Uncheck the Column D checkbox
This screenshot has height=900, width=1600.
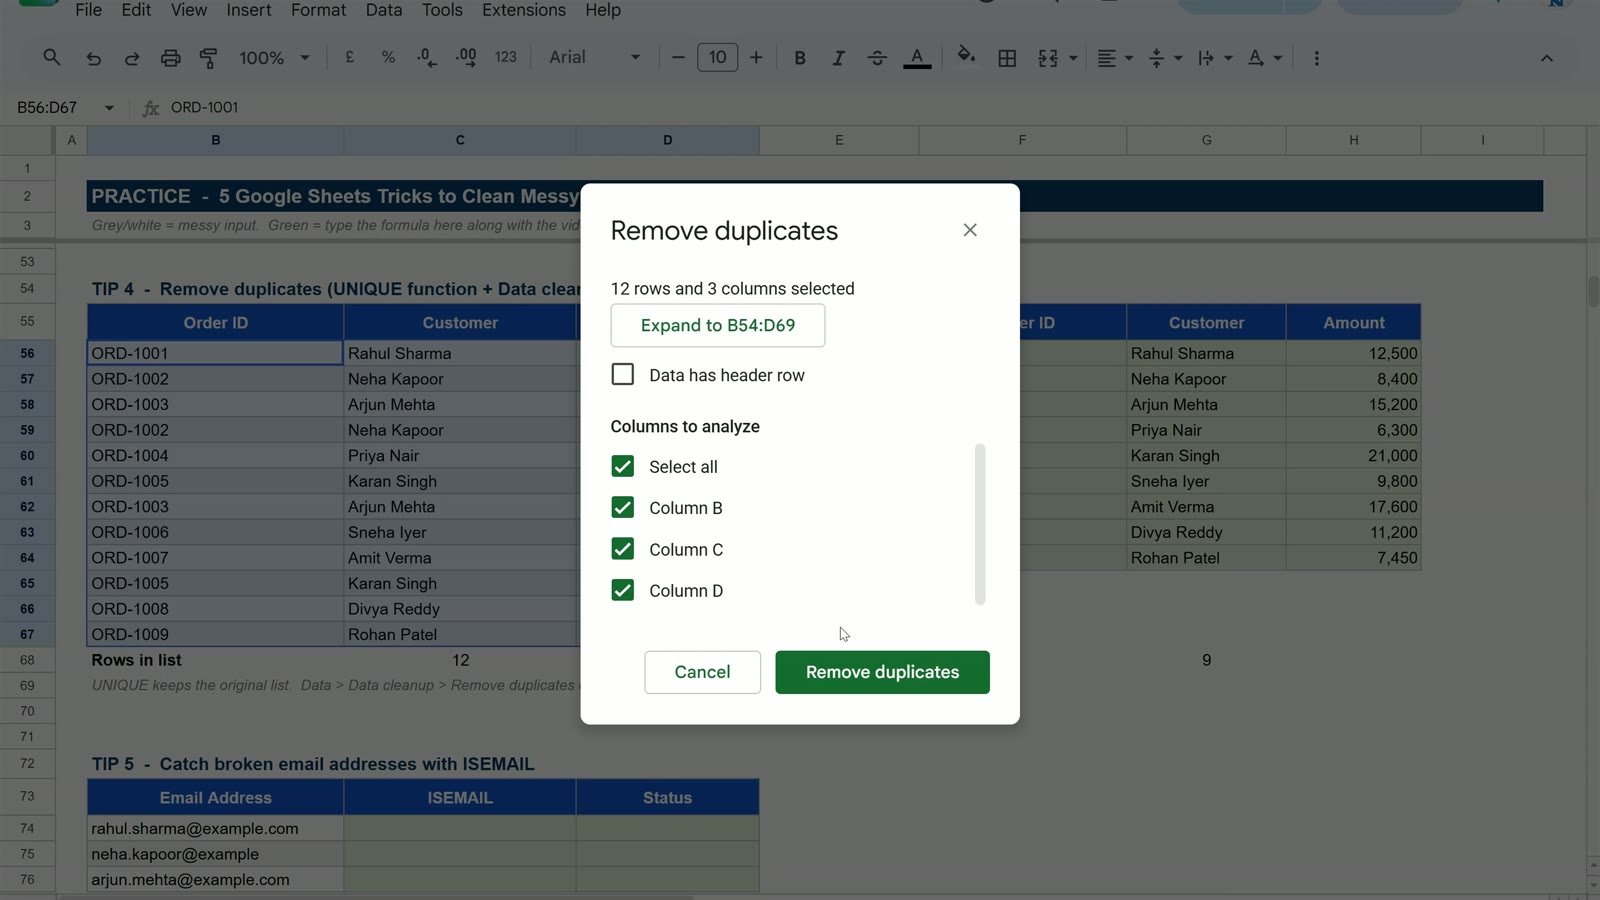click(x=623, y=590)
